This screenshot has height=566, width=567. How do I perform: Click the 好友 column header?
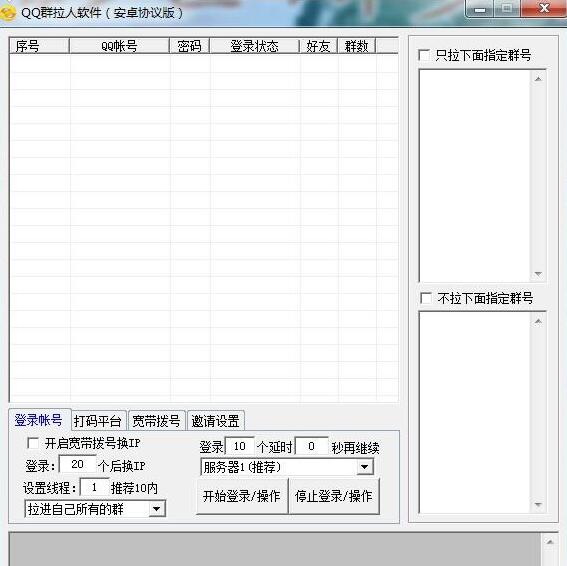tap(318, 46)
